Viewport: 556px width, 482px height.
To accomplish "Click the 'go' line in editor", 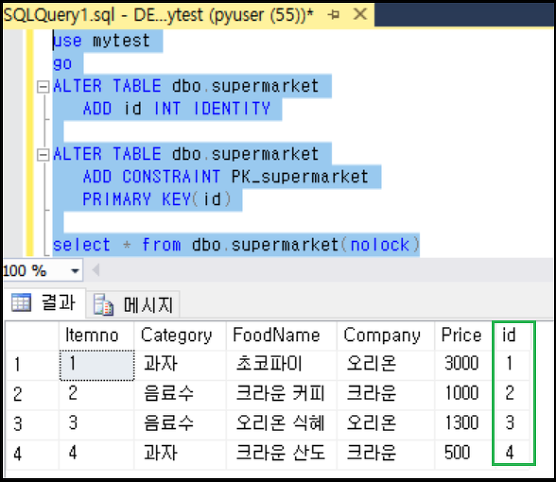I will 63,64.
